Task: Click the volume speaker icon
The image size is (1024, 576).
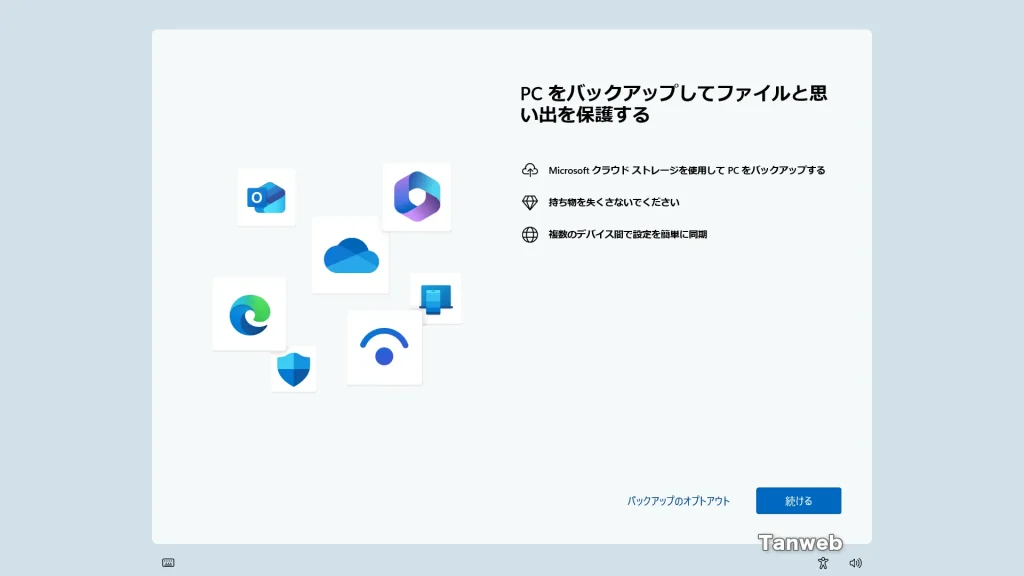Action: [856, 563]
